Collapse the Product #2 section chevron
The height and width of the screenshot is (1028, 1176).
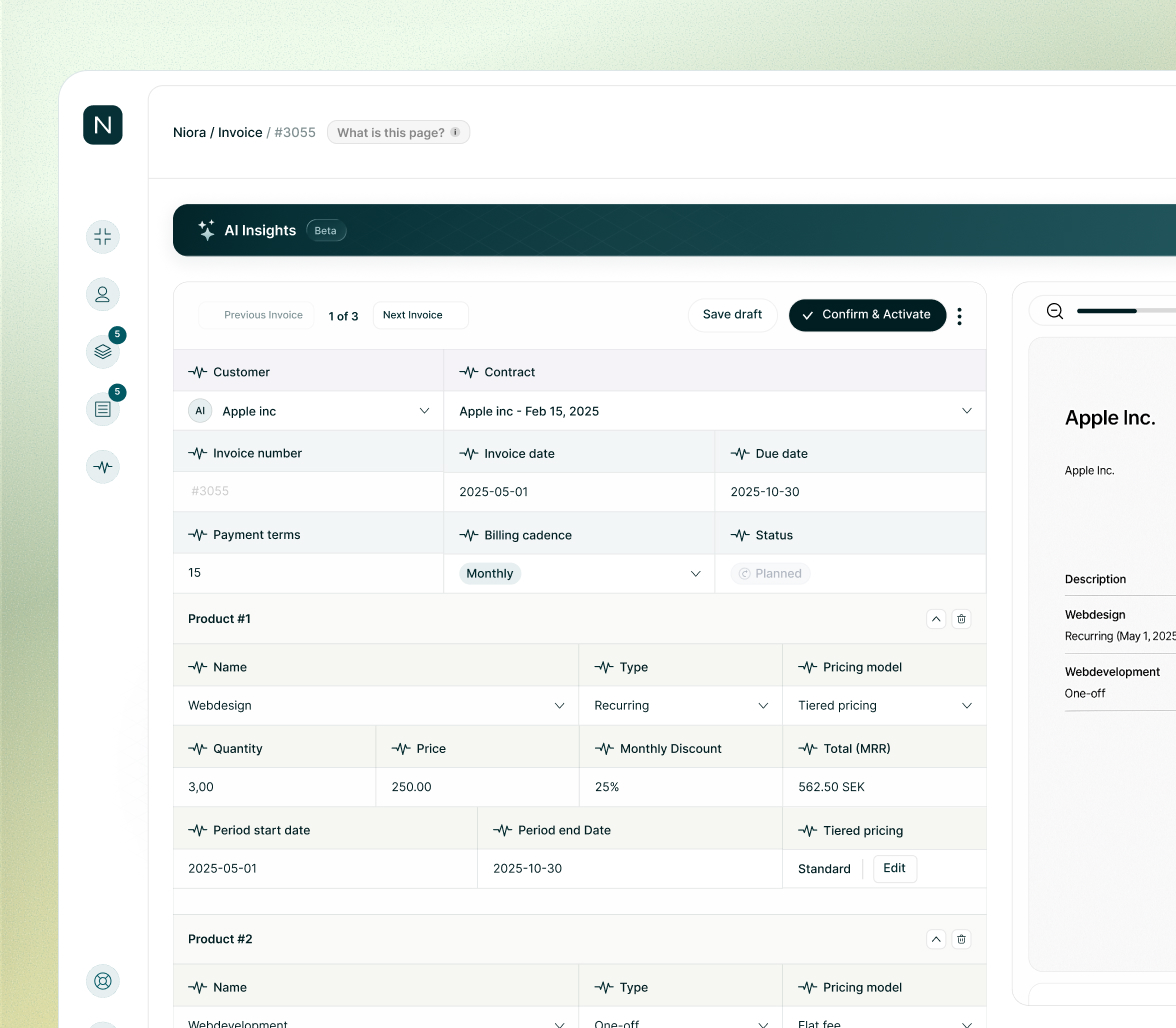(x=936, y=940)
